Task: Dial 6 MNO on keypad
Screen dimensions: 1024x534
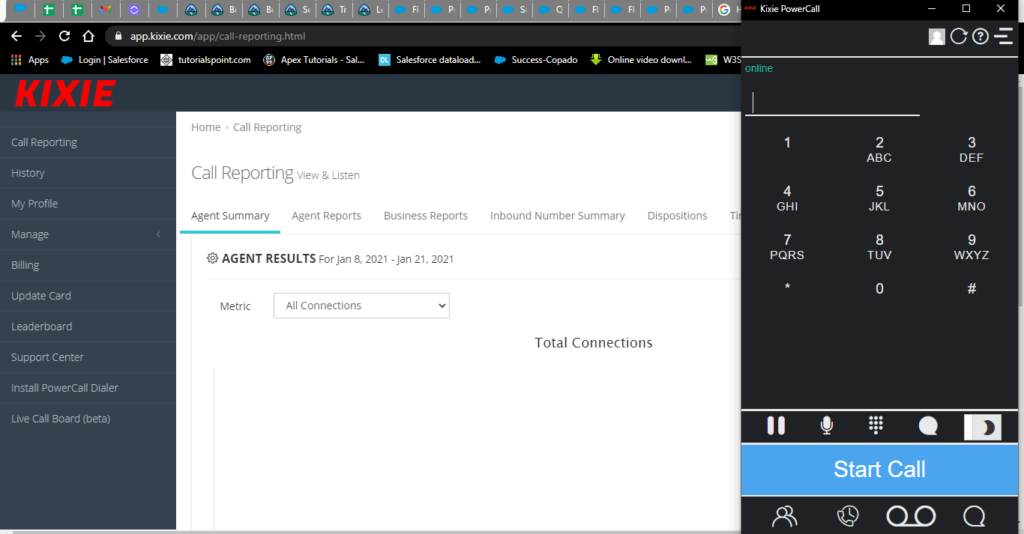Action: pos(971,198)
